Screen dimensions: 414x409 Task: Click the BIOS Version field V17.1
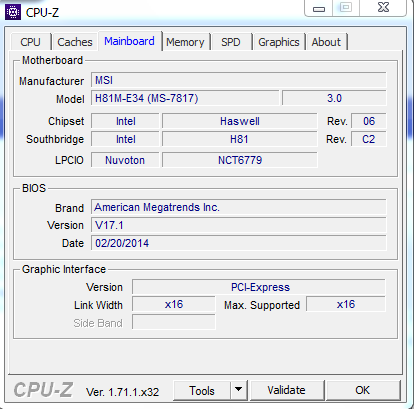coord(239,225)
